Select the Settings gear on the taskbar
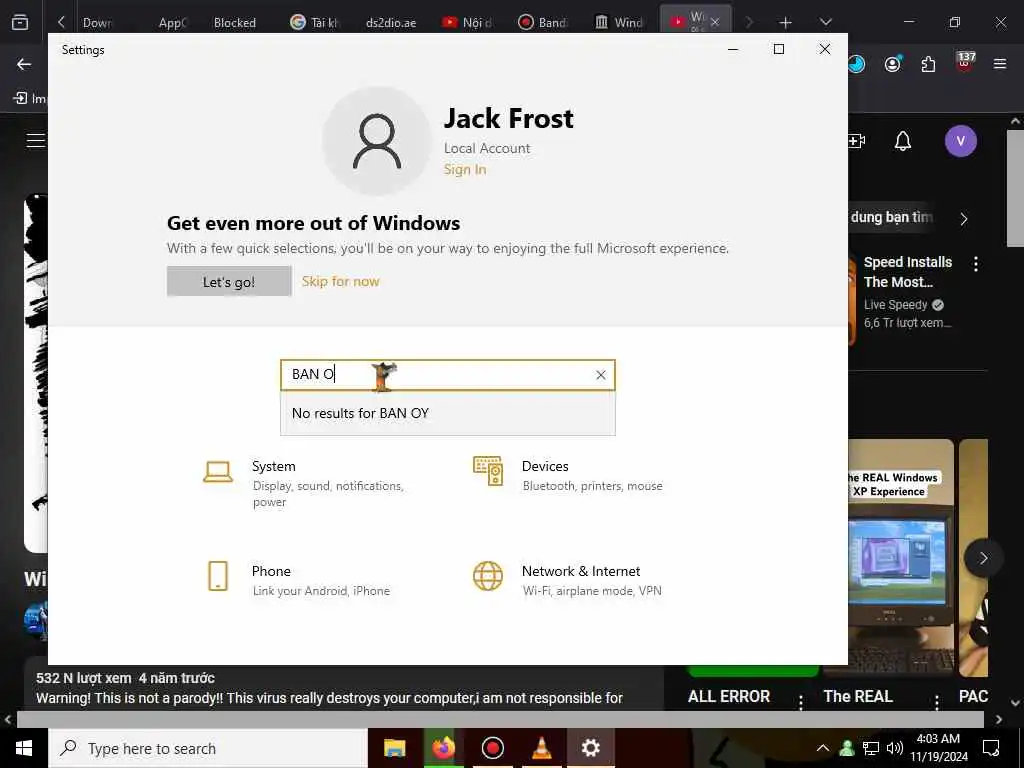1024x768 pixels. (x=590, y=748)
